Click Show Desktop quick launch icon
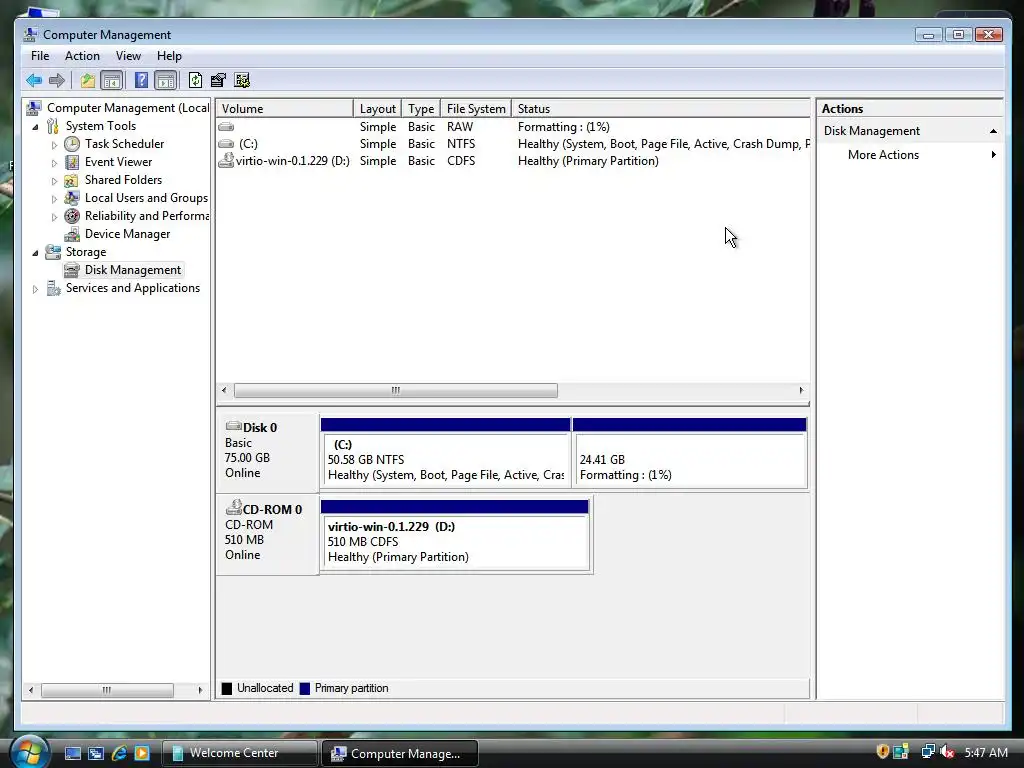Image resolution: width=1024 pixels, height=768 pixels. 72,753
